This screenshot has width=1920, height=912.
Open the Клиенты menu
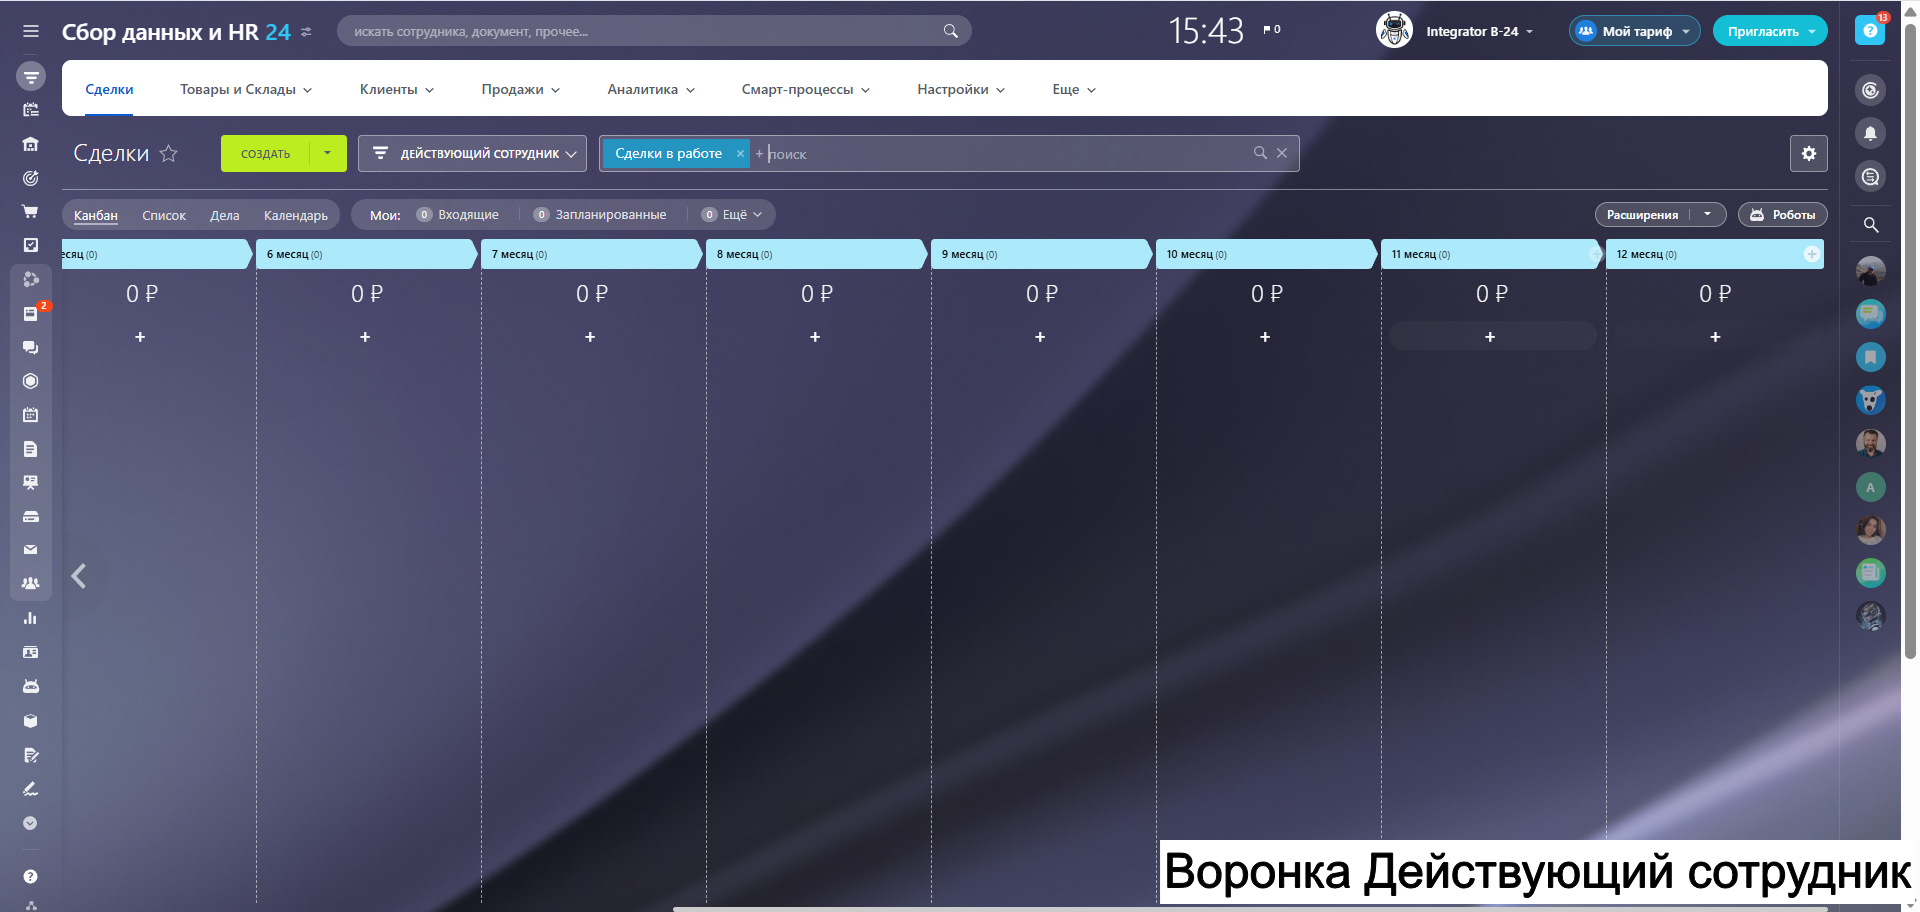(x=397, y=89)
